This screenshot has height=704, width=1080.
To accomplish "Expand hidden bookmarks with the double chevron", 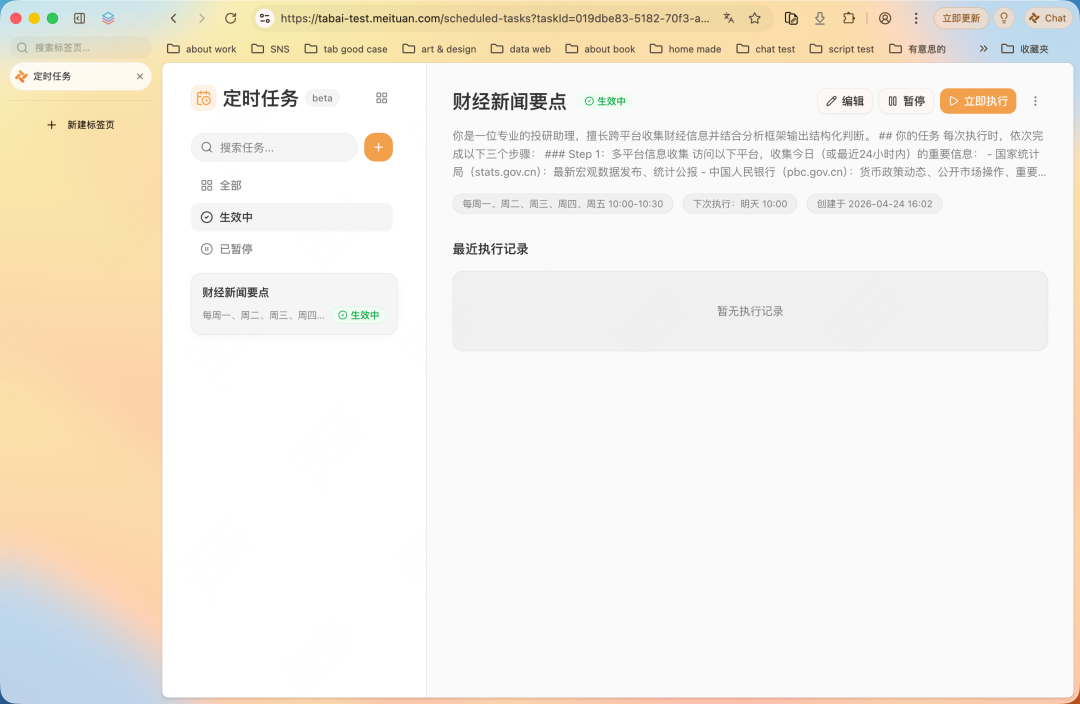I will (x=984, y=49).
